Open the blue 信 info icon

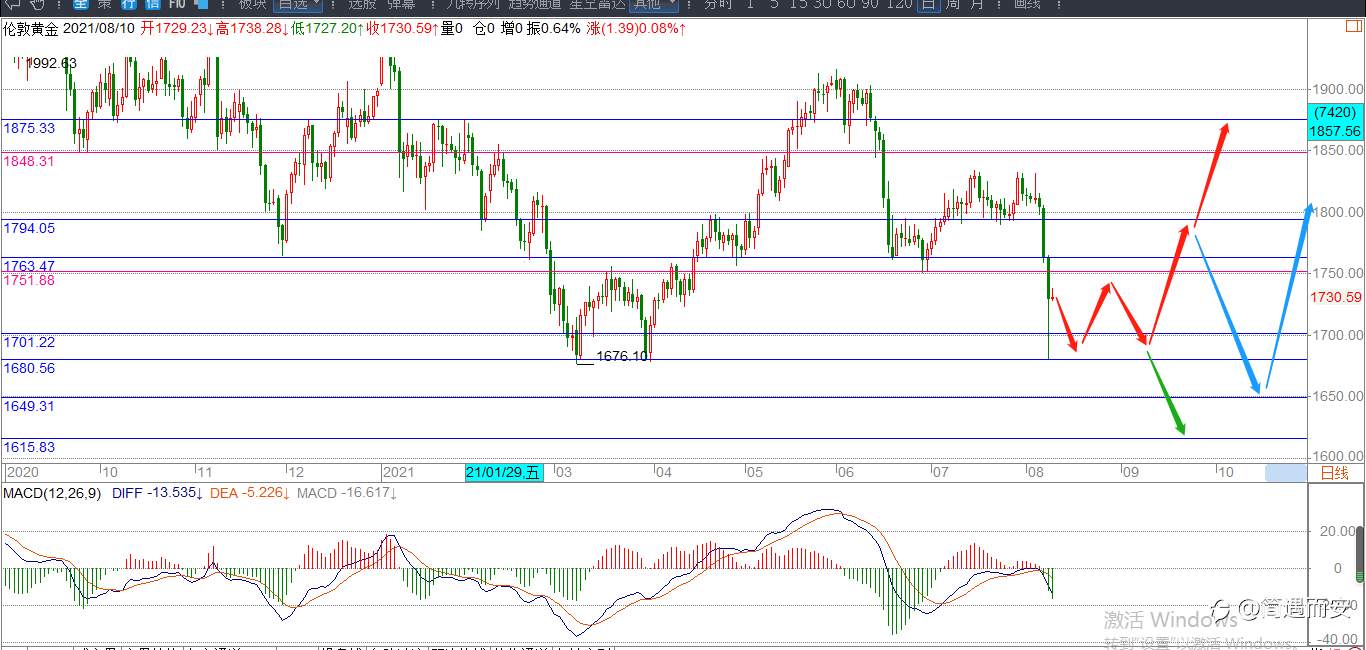pos(152,4)
